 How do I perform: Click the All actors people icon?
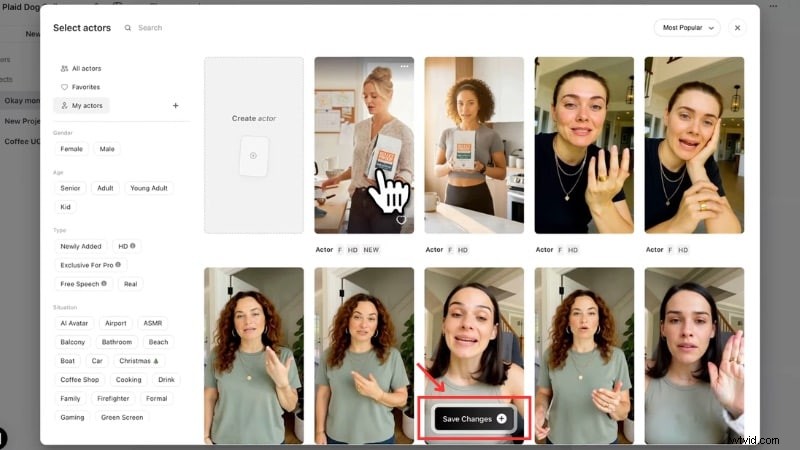[x=64, y=68]
